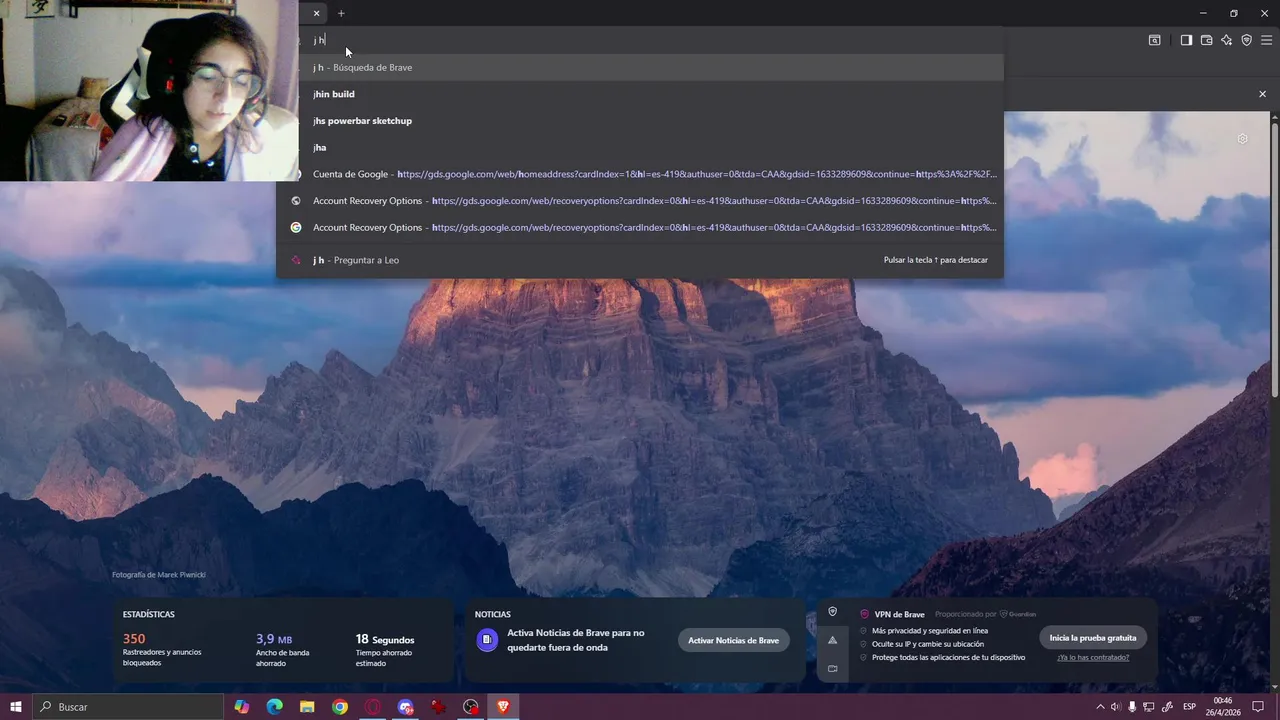Open 'Cuenta de Google' history suggestion

(x=640, y=174)
